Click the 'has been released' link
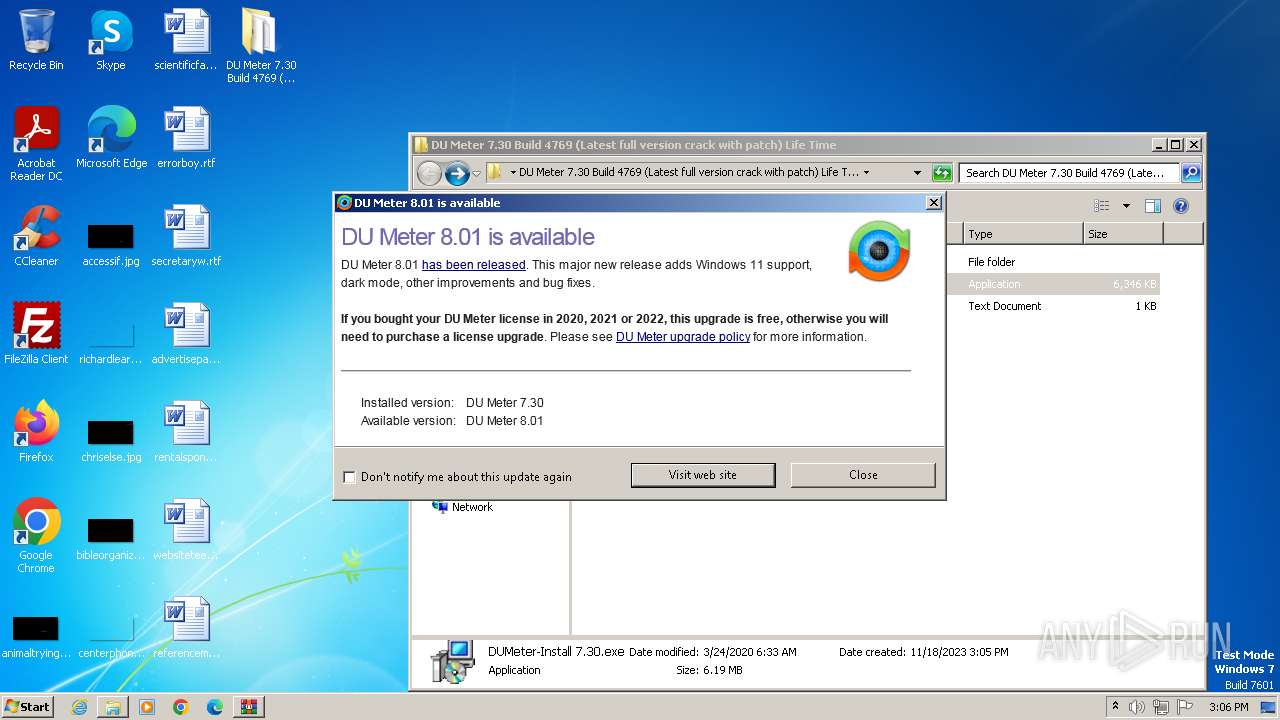 (x=473, y=265)
